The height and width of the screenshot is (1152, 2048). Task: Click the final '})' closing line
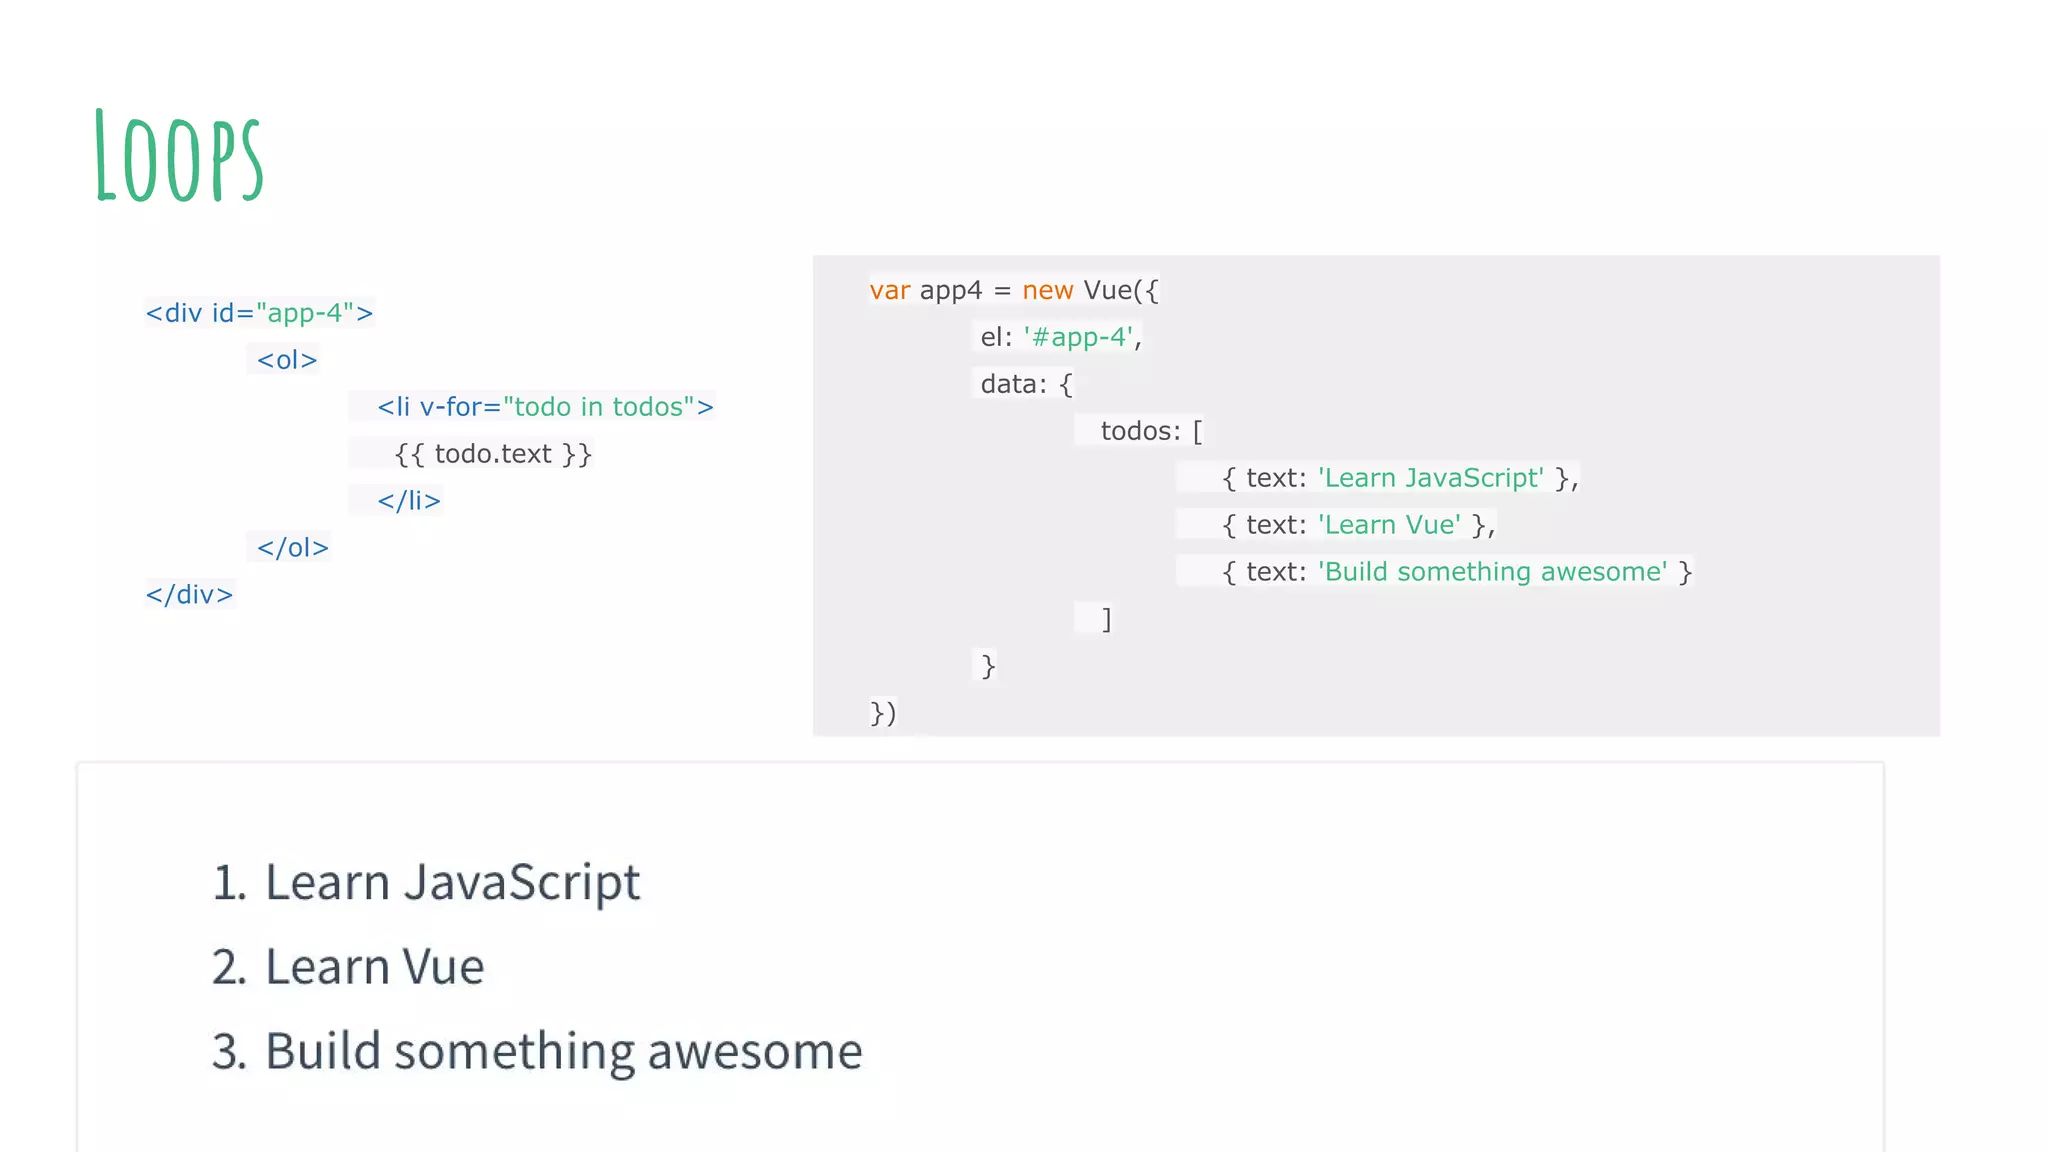point(883,713)
